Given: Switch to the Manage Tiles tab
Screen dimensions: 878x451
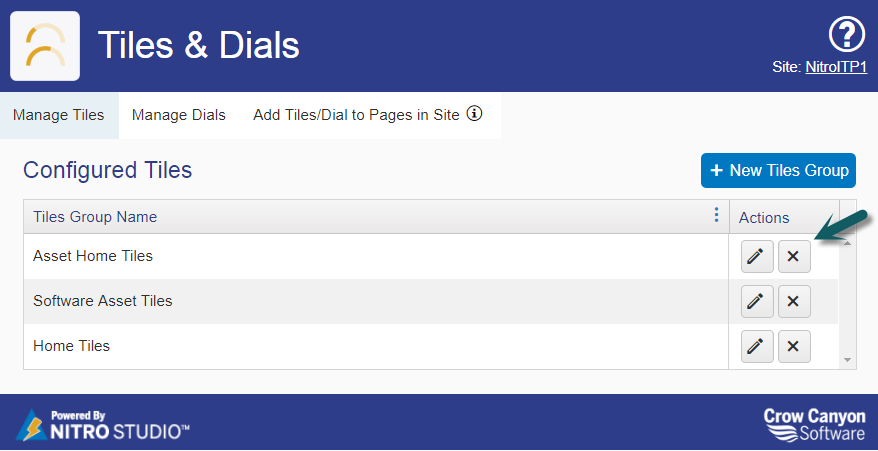Looking at the screenshot, I should (59, 115).
